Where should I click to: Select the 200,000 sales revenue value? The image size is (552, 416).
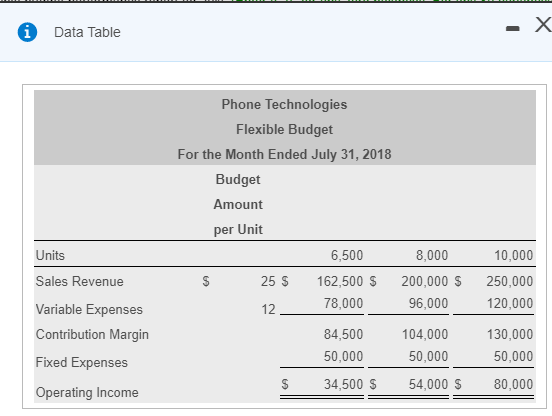(x=425, y=281)
